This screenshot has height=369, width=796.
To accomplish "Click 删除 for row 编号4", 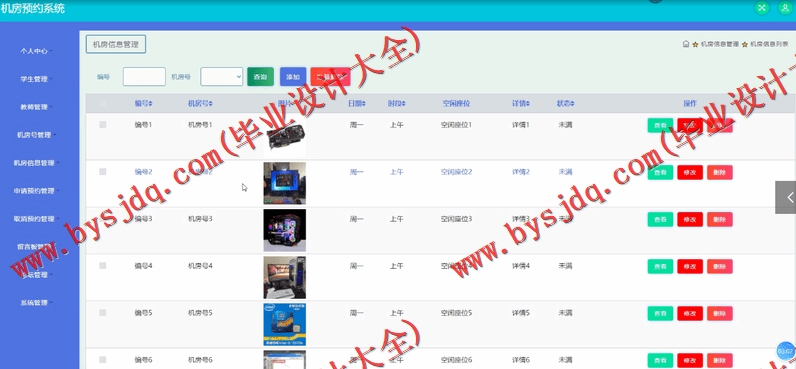I will [720, 266].
